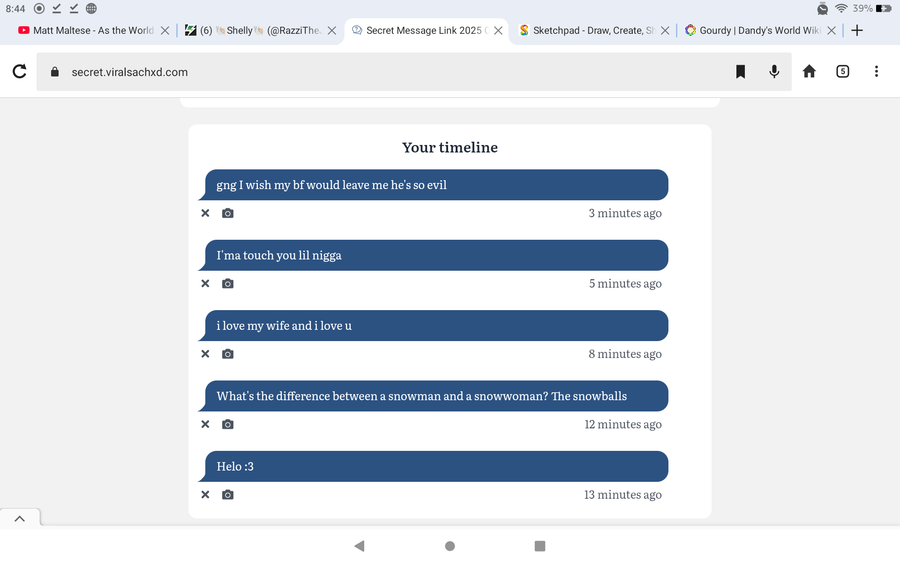The image size is (900, 563).
Task: Screenshot the snowman joke message with camera icon
Action: point(228,424)
